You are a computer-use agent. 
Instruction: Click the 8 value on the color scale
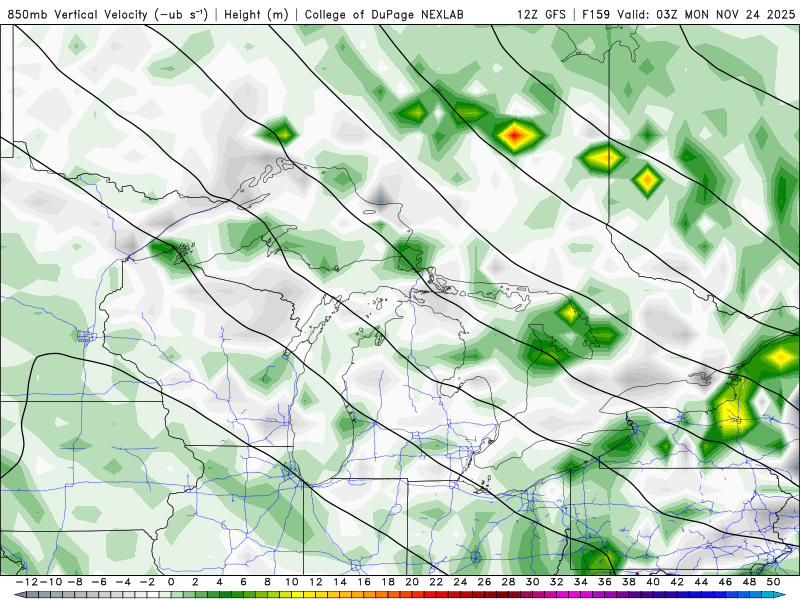(267, 582)
